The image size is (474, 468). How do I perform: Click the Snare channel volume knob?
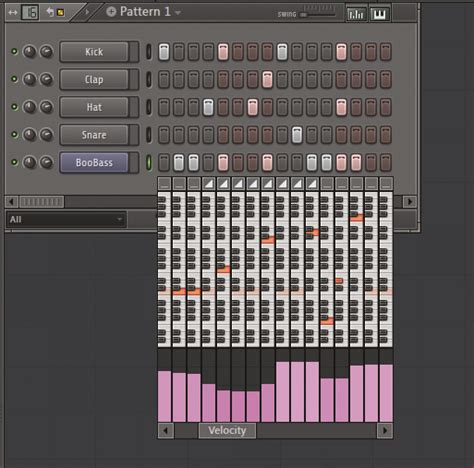[46, 135]
